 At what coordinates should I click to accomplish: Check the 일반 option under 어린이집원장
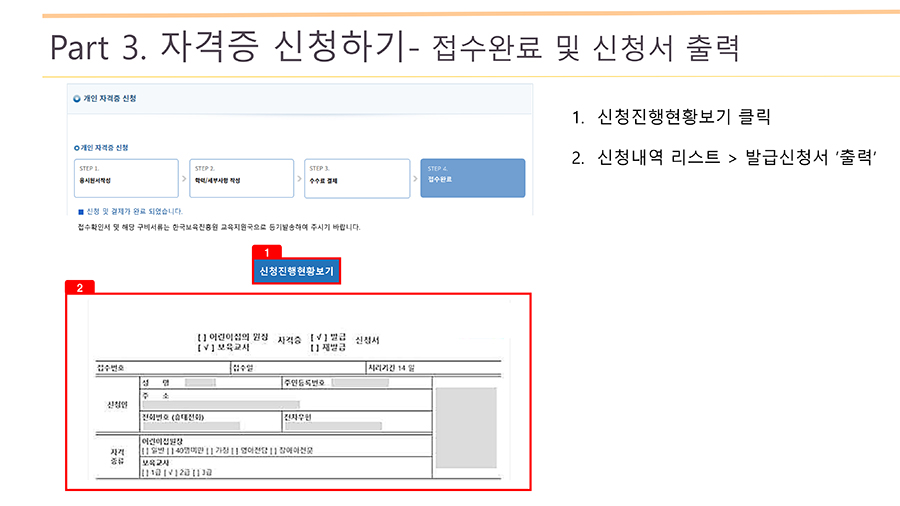[x=145, y=451]
